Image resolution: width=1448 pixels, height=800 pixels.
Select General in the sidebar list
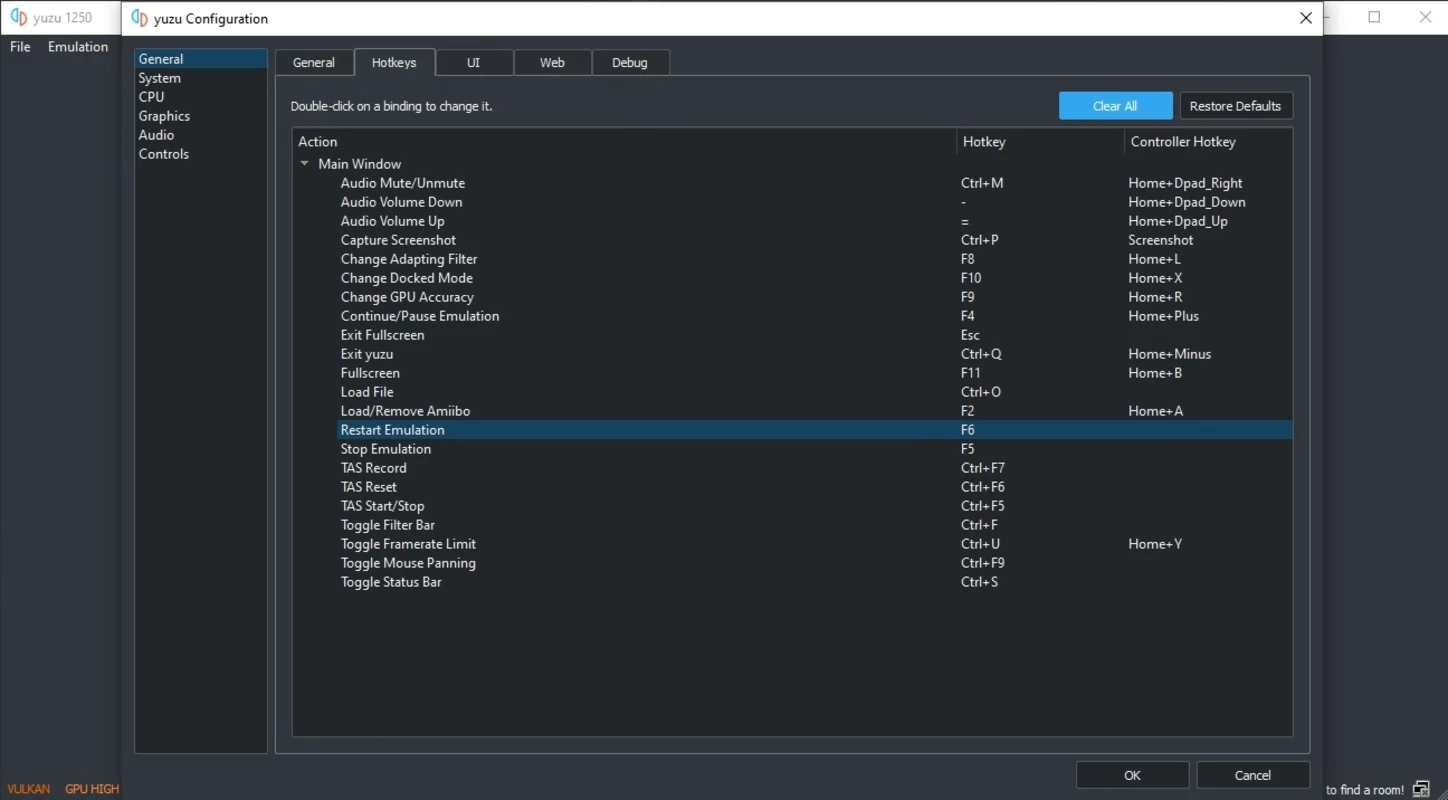coord(201,59)
